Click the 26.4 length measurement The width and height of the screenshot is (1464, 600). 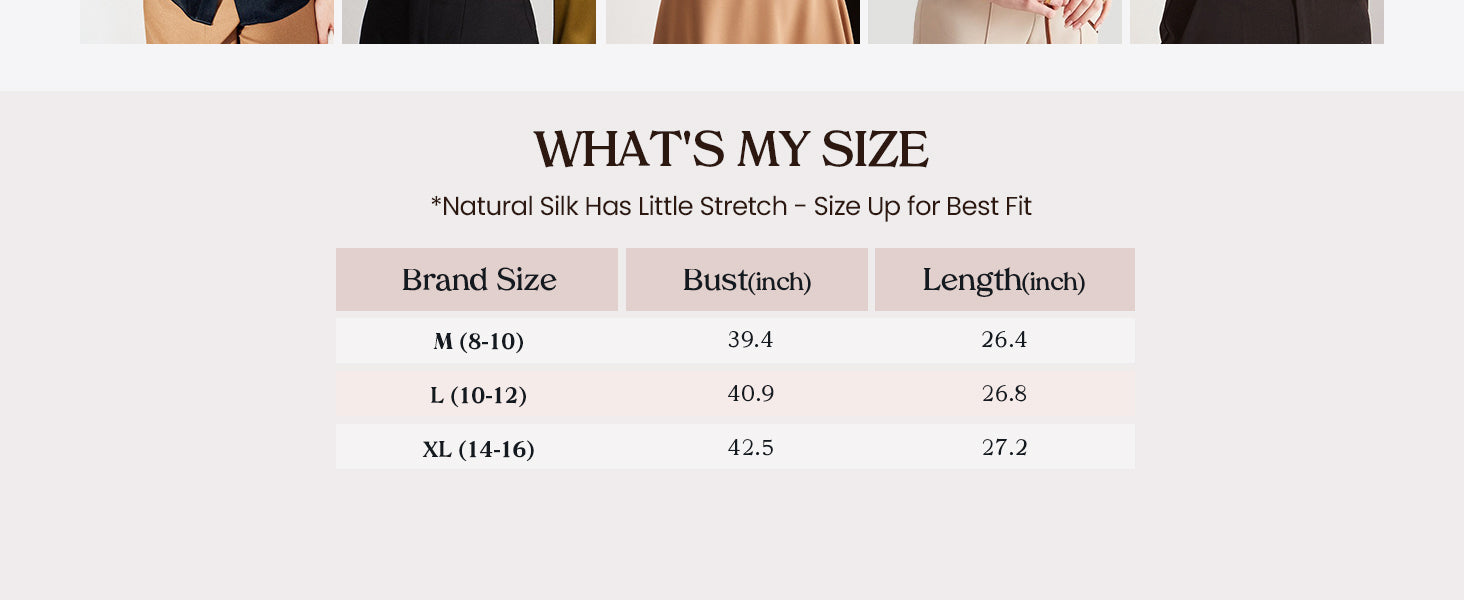coord(1004,340)
